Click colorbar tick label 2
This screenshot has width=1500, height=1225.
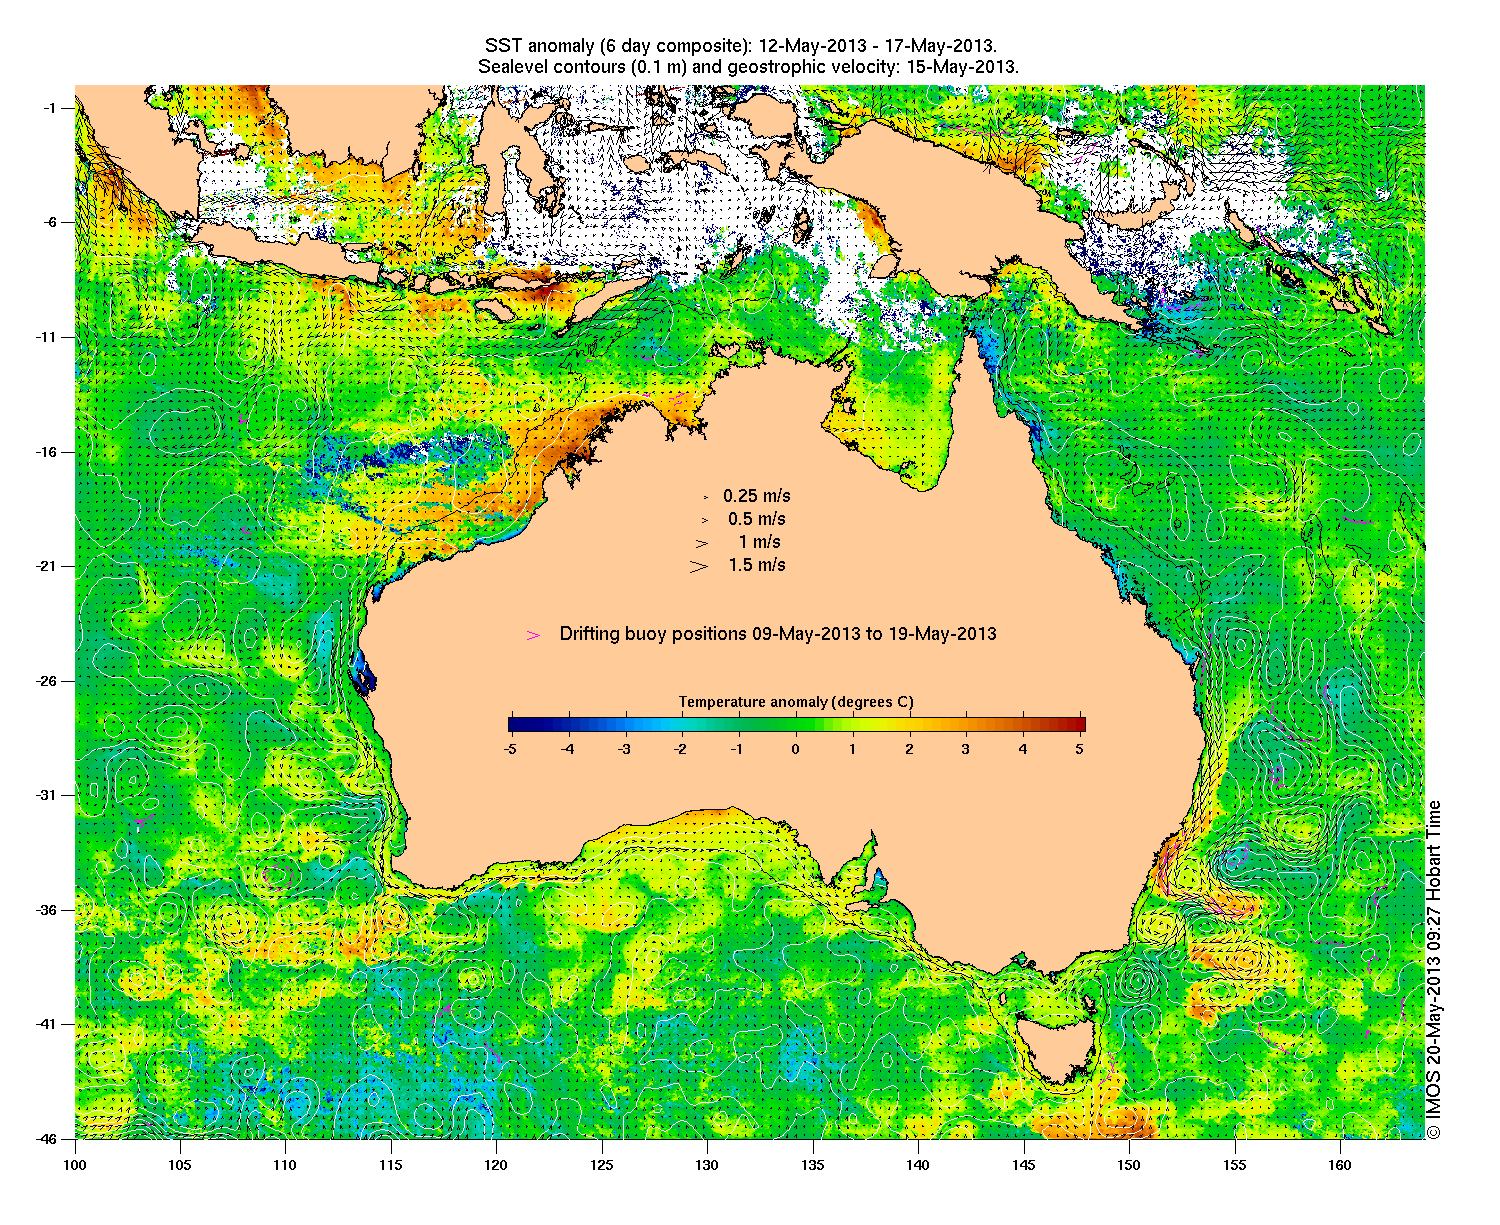[x=909, y=748]
